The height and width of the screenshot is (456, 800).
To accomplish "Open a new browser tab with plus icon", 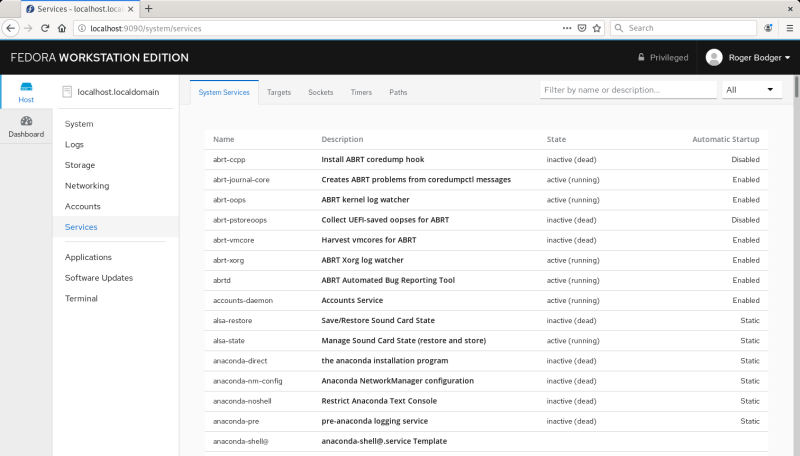I will [x=149, y=8].
